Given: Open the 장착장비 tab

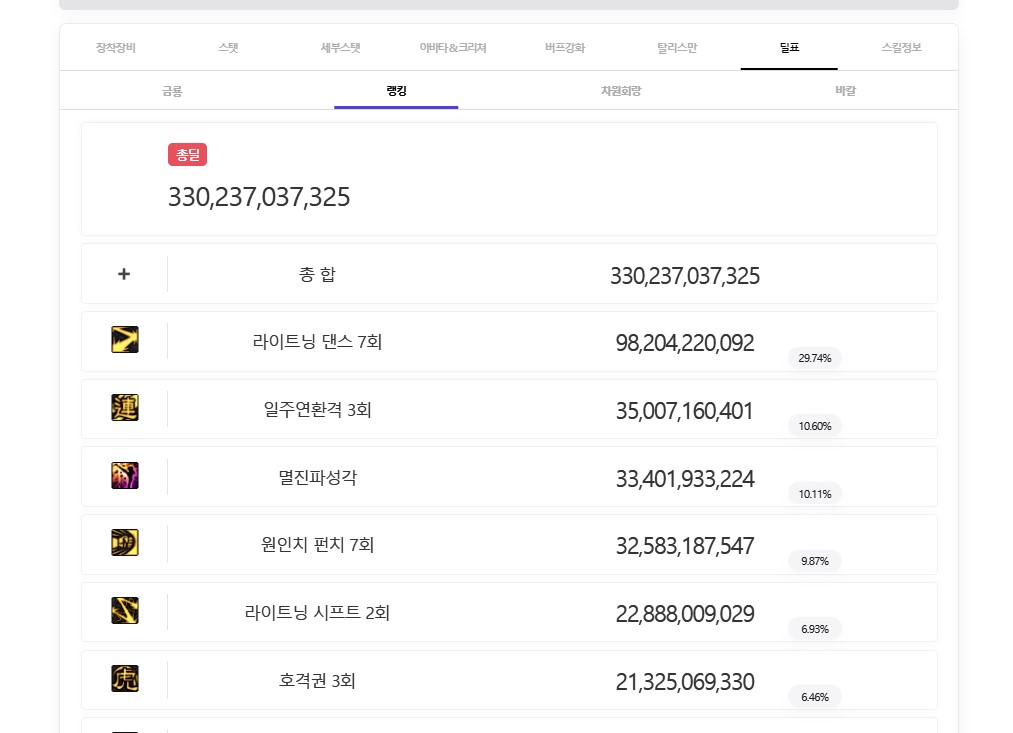Looking at the screenshot, I should click(x=115, y=48).
